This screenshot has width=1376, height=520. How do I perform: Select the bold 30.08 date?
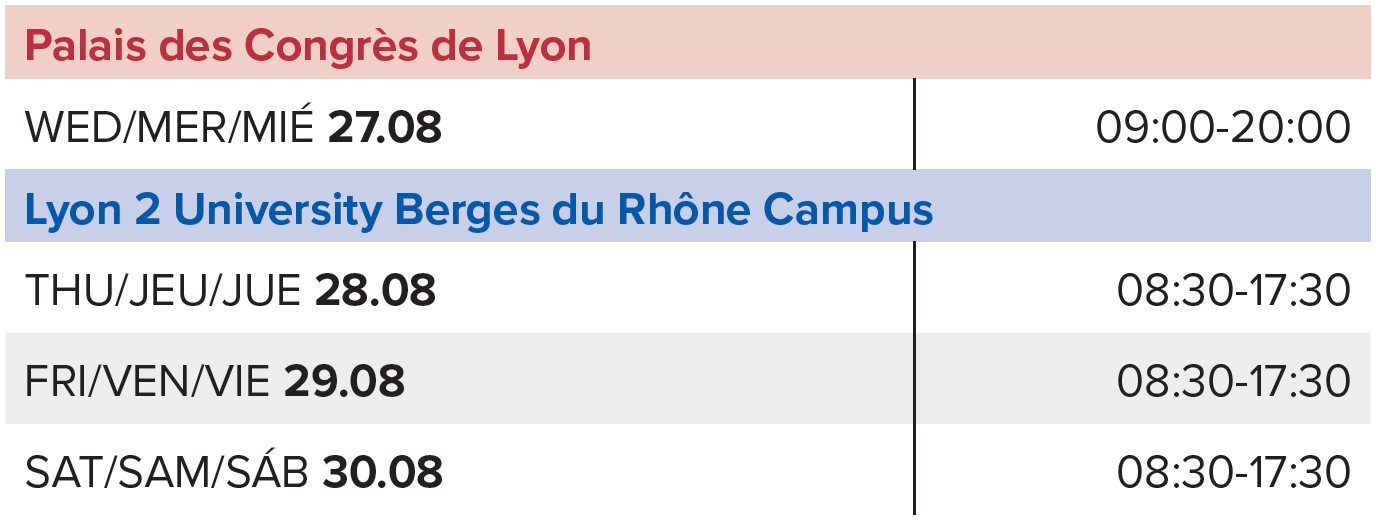[x=382, y=472]
